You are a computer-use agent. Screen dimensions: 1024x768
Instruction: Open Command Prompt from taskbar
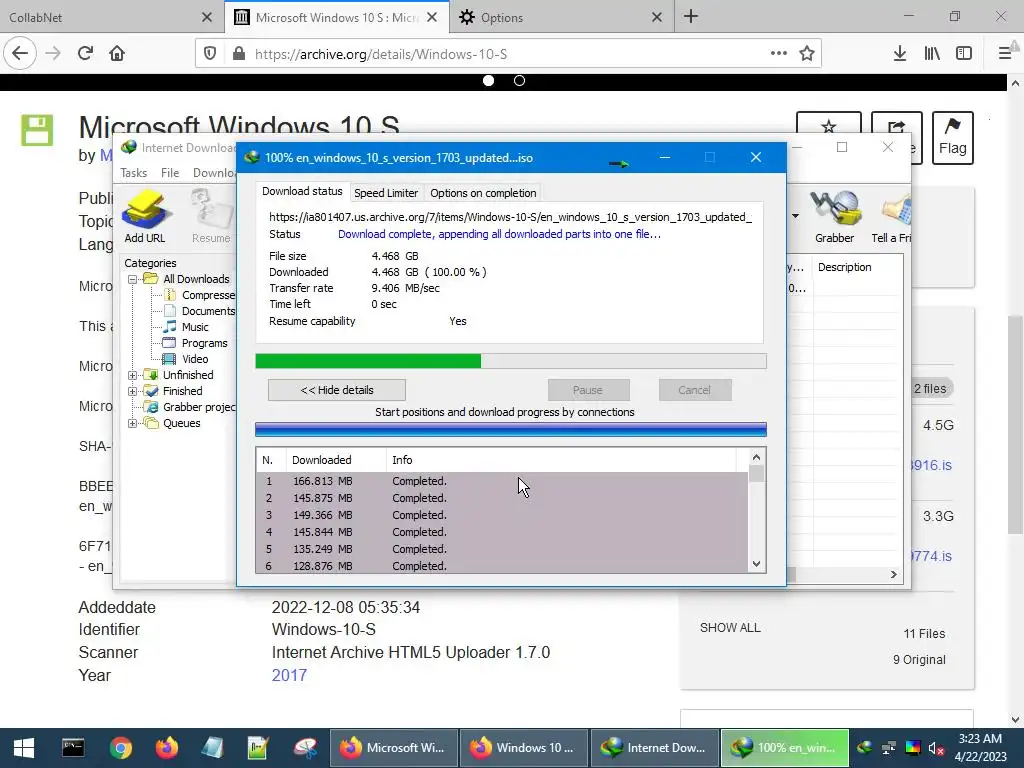[x=73, y=748]
